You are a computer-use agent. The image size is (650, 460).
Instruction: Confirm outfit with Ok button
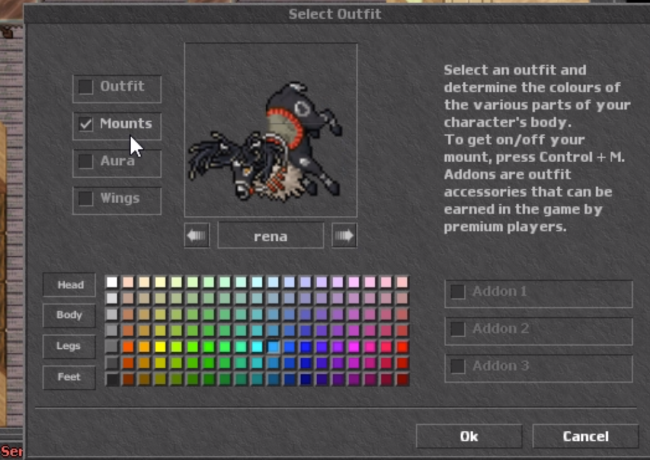pyautogui.click(x=469, y=436)
